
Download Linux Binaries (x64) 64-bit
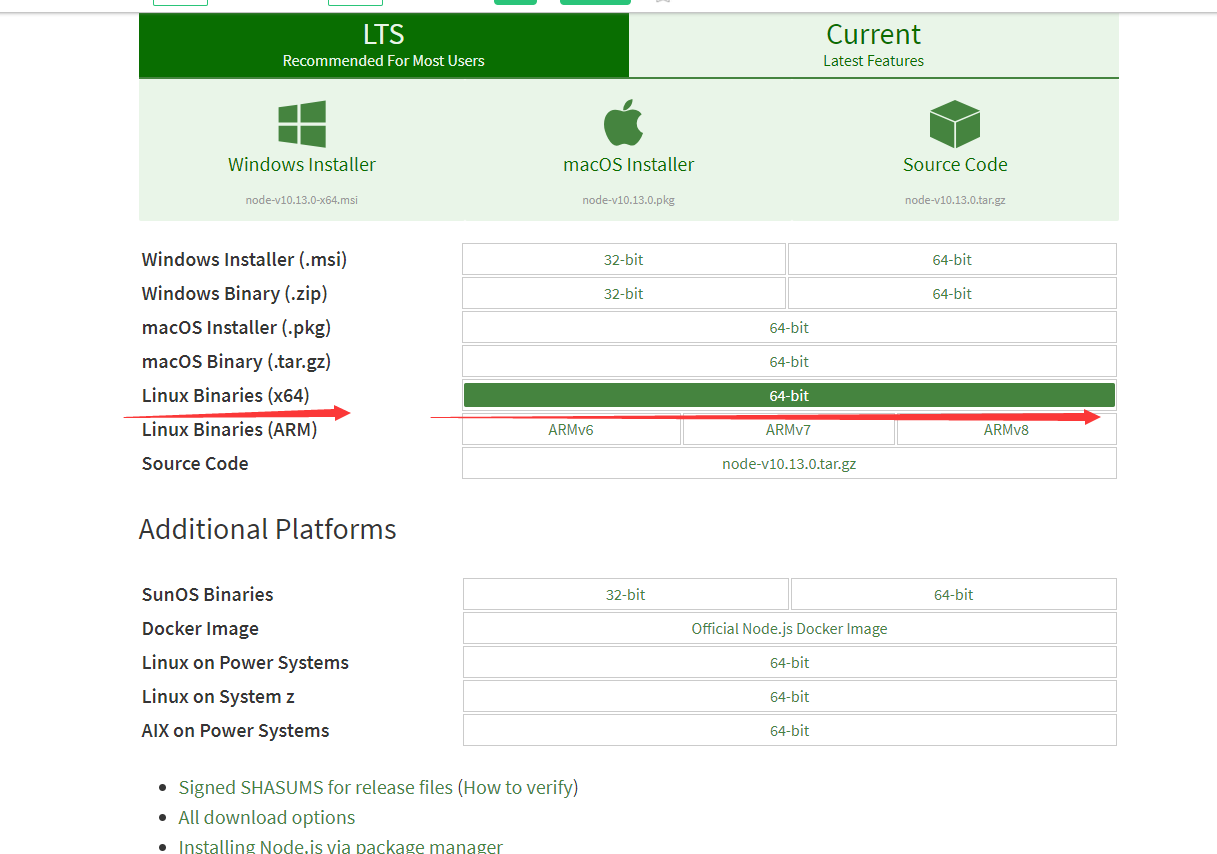tap(789, 395)
